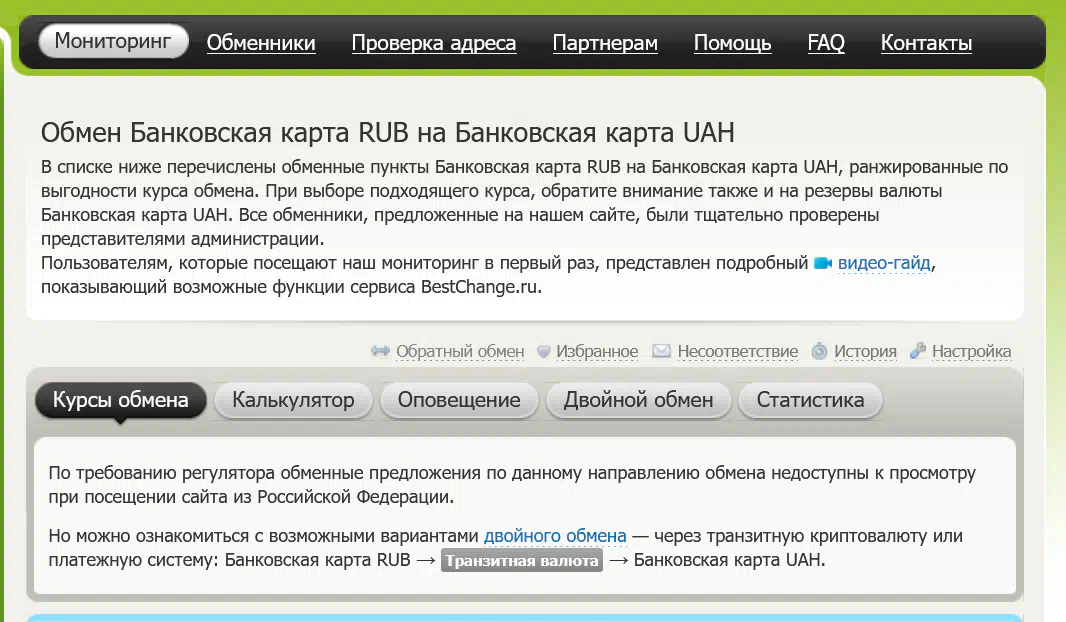Select the Мониторинг navigation button
Image resolution: width=1066 pixels, height=622 pixels.
click(114, 42)
